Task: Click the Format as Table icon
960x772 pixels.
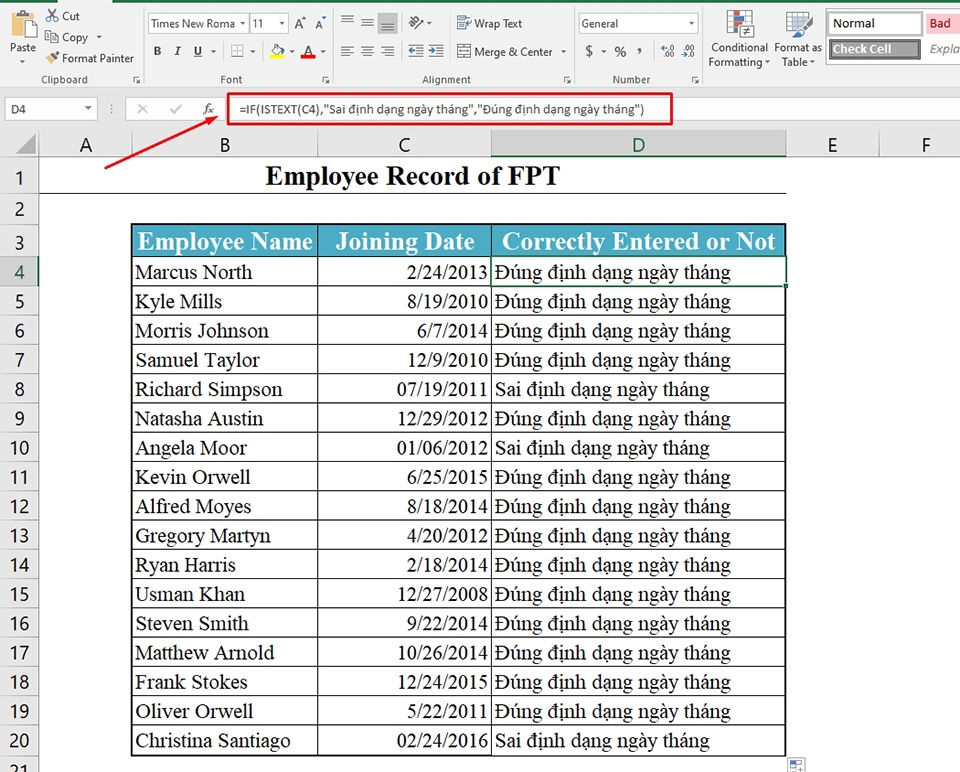Action: pos(797,40)
